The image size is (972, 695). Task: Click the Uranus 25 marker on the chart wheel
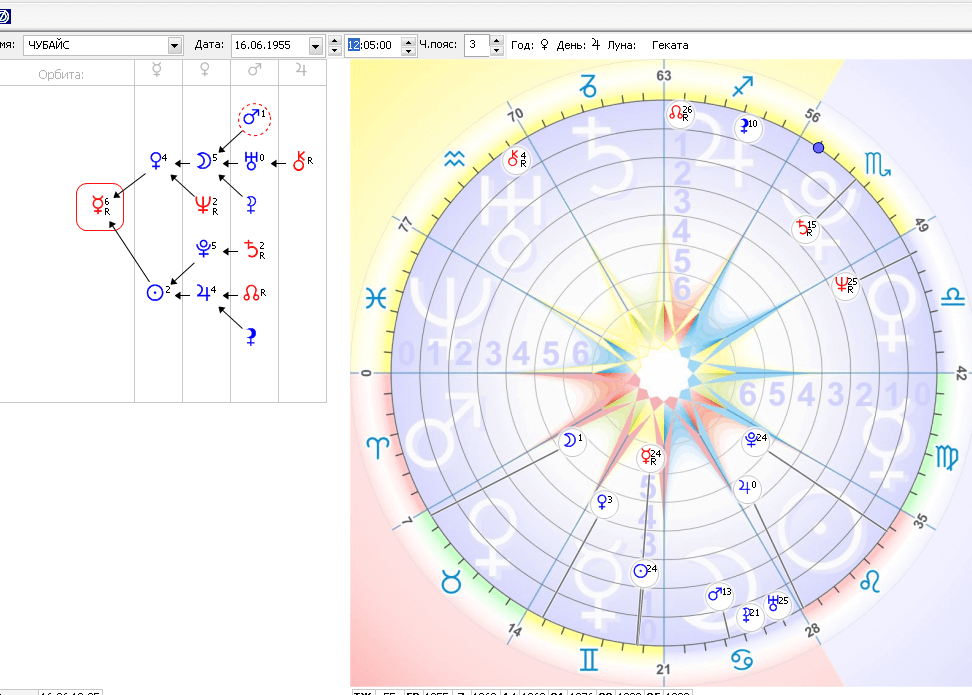click(777, 603)
